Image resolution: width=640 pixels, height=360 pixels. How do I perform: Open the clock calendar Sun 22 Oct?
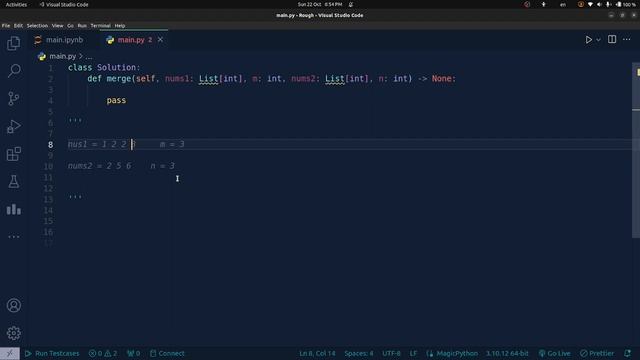[320, 4]
